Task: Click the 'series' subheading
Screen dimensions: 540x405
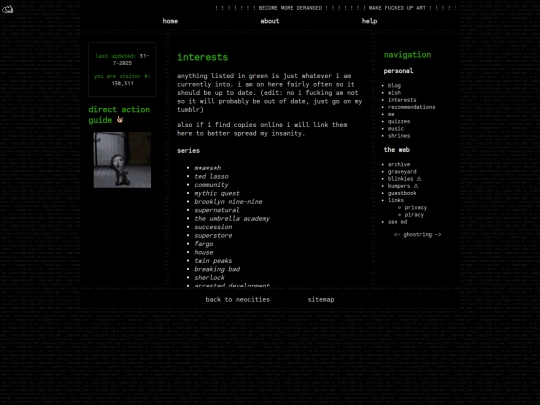Action: 188,150
